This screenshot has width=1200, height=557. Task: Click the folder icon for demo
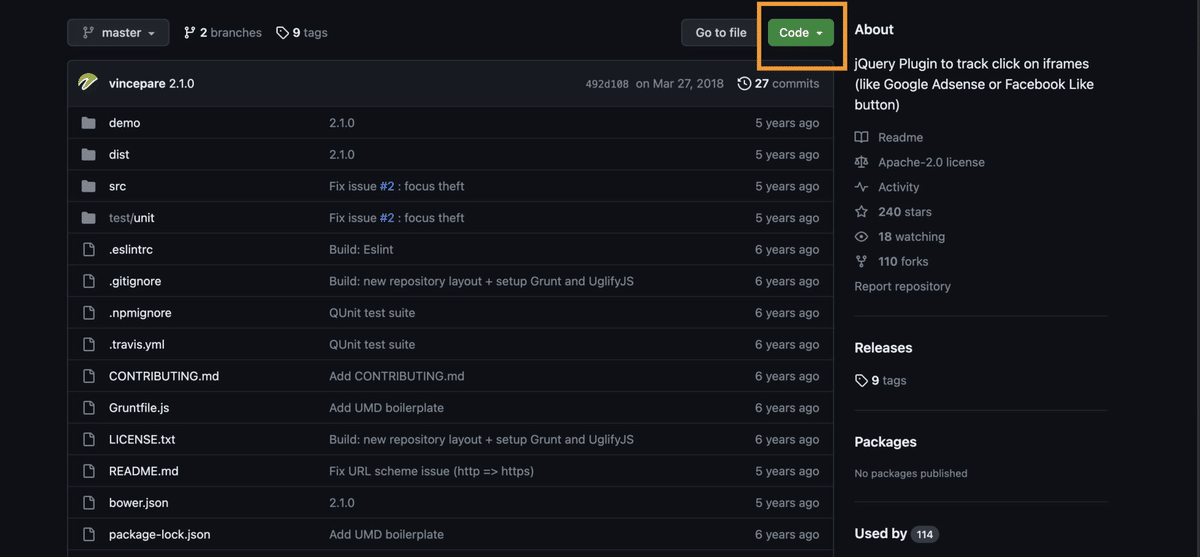(88, 123)
